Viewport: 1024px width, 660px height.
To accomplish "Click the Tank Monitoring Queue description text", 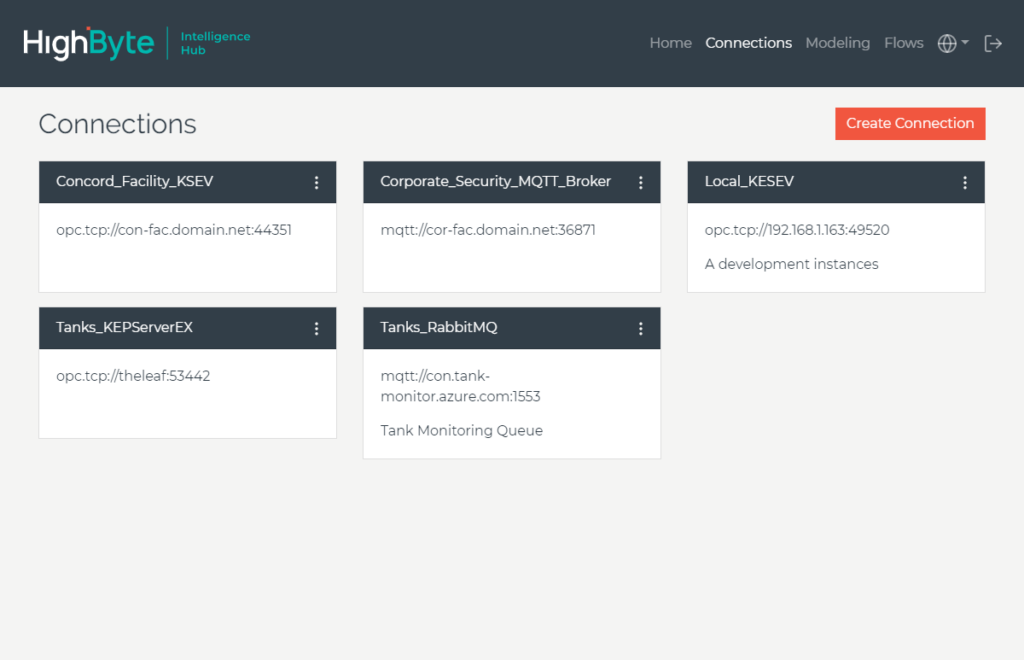I will [x=461, y=430].
